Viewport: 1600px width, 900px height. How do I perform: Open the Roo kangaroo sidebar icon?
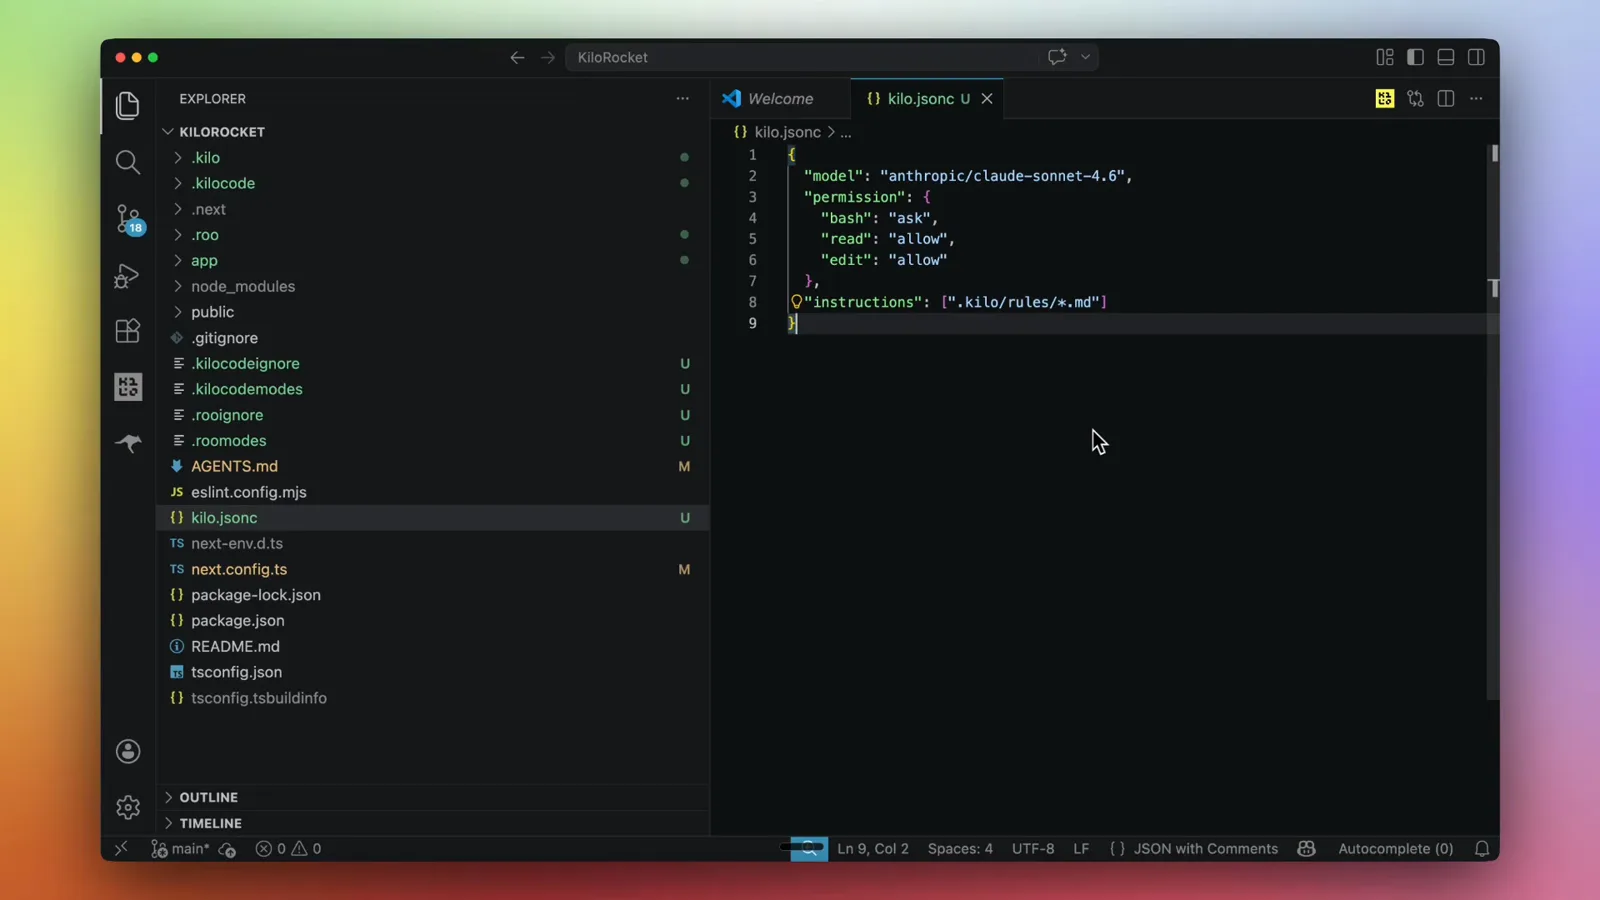coord(128,443)
